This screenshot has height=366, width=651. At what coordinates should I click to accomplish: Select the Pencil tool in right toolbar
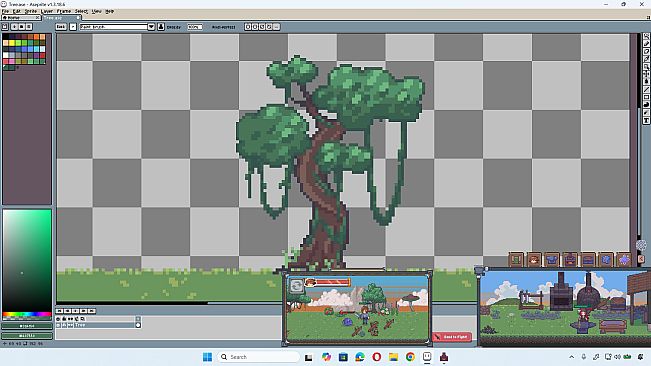646,44
